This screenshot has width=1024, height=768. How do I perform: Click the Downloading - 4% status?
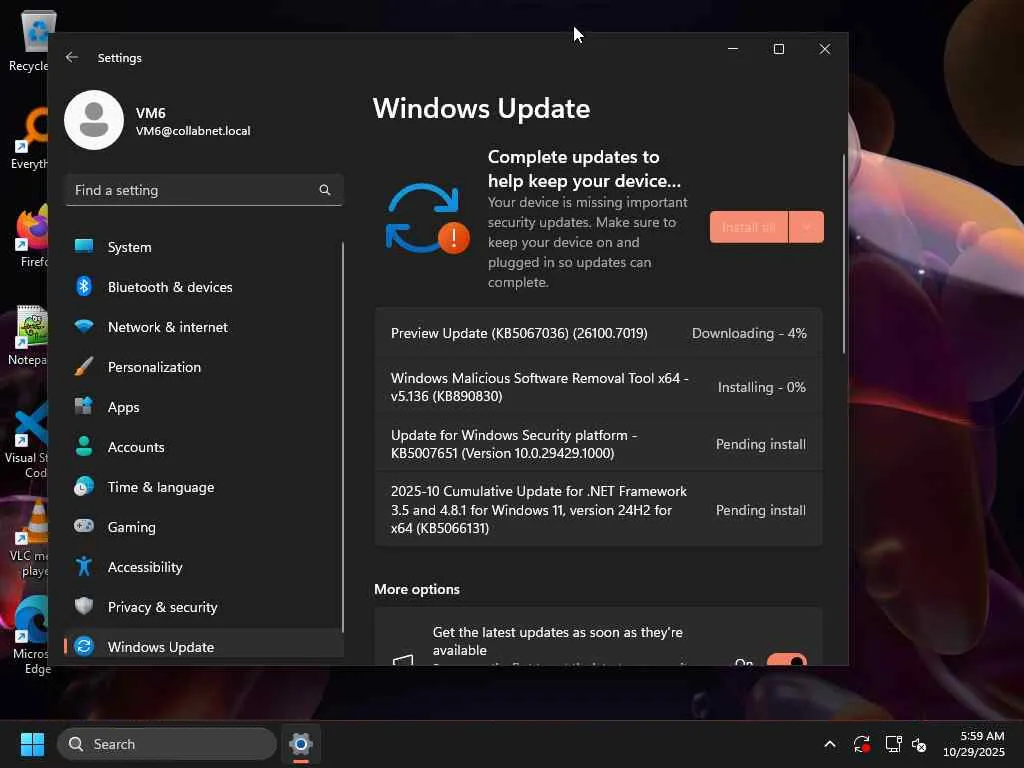(x=749, y=333)
